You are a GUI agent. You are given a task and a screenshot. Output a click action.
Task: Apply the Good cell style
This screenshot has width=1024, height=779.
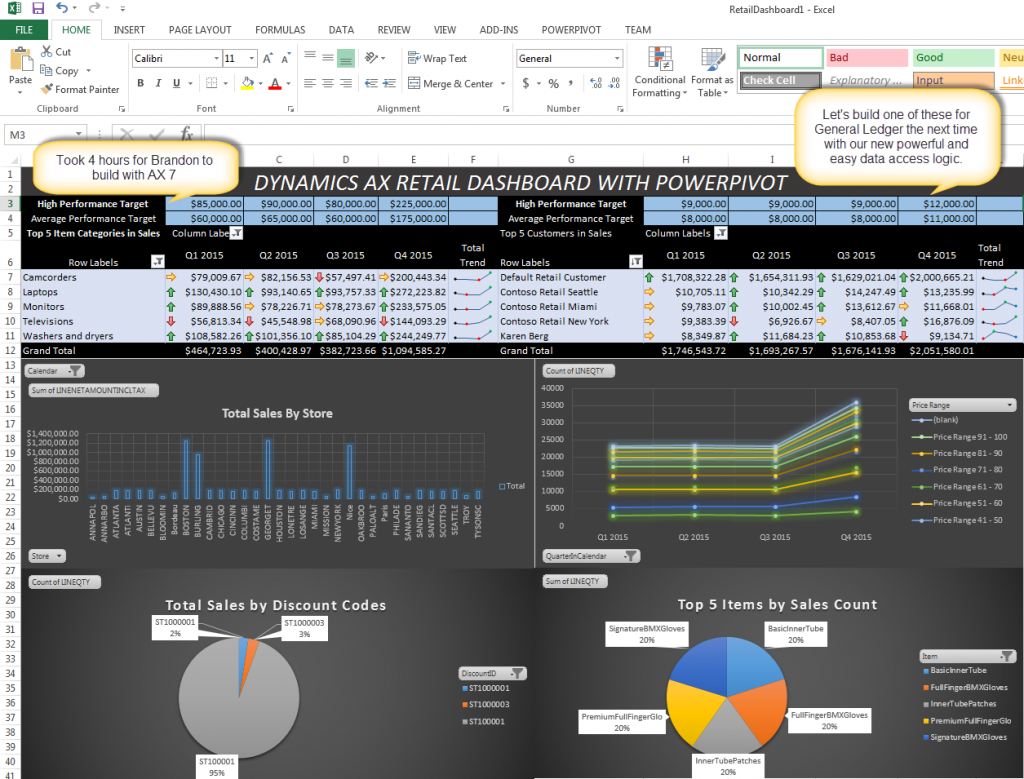point(953,57)
